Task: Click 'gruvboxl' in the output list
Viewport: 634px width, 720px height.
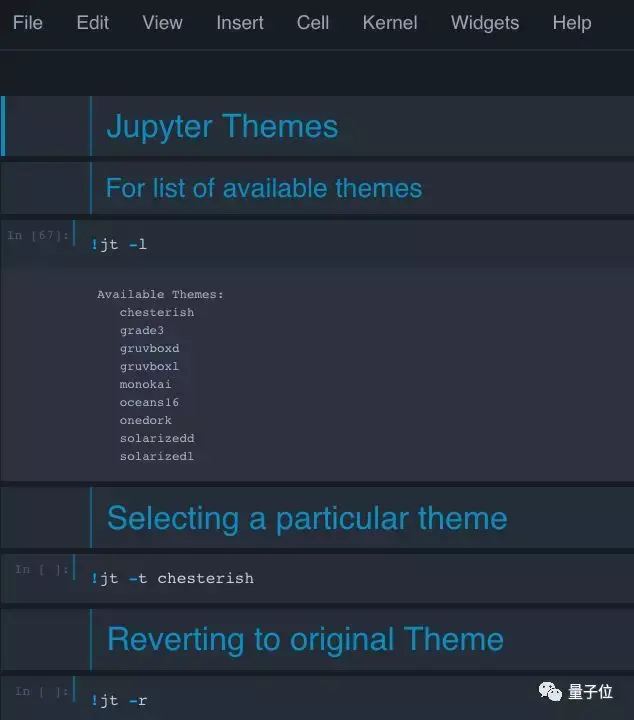Action: click(x=149, y=366)
